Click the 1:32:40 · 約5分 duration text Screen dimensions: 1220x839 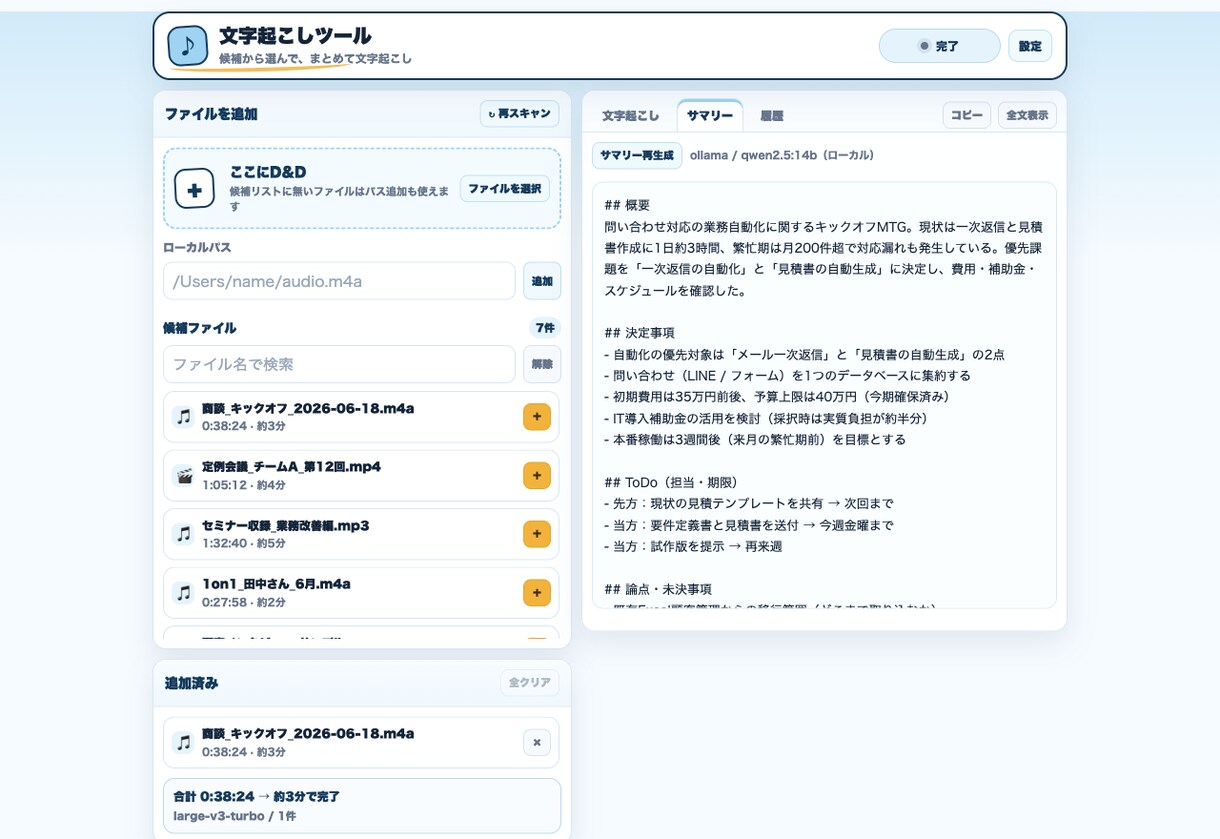coord(244,543)
